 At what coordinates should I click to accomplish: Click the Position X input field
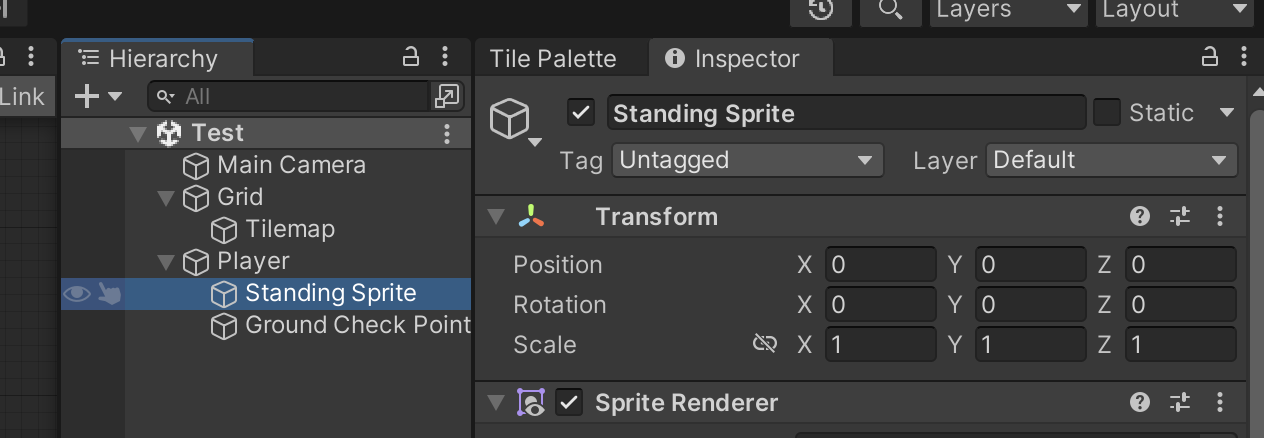coord(881,265)
